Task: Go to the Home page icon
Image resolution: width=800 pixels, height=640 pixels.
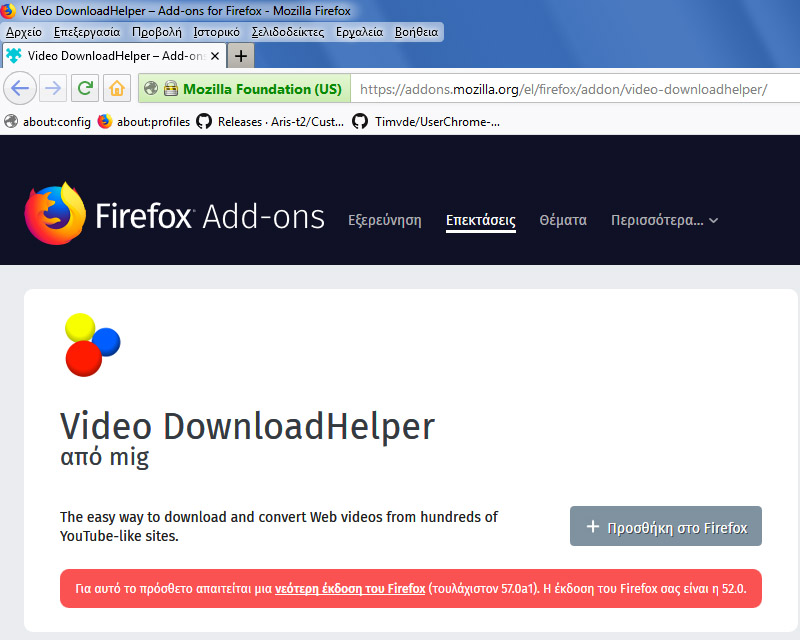Action: pyautogui.click(x=117, y=89)
